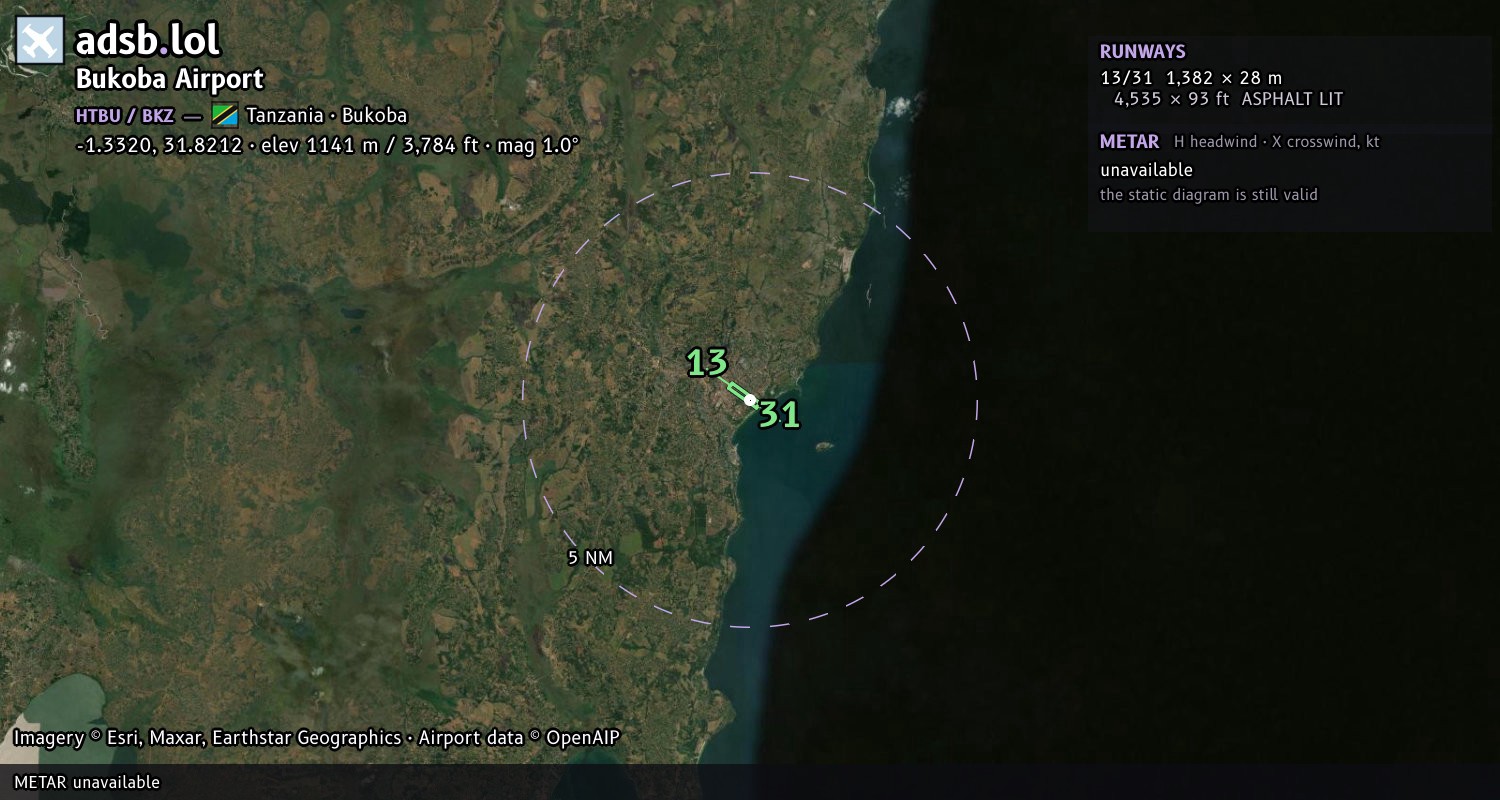Click the airport reference point marker on runway
1500x800 pixels.
[750, 400]
